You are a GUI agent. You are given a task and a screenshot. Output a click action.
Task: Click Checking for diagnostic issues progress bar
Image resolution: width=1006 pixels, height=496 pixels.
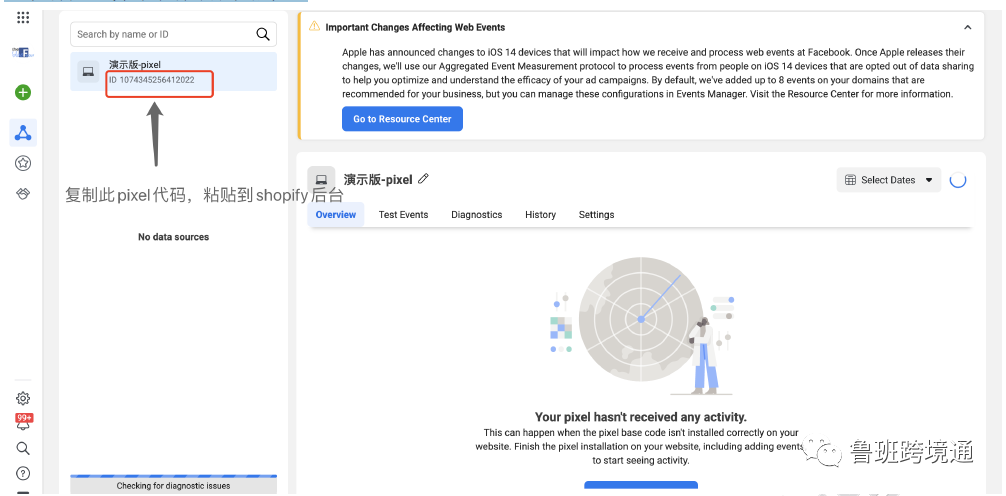tap(173, 484)
